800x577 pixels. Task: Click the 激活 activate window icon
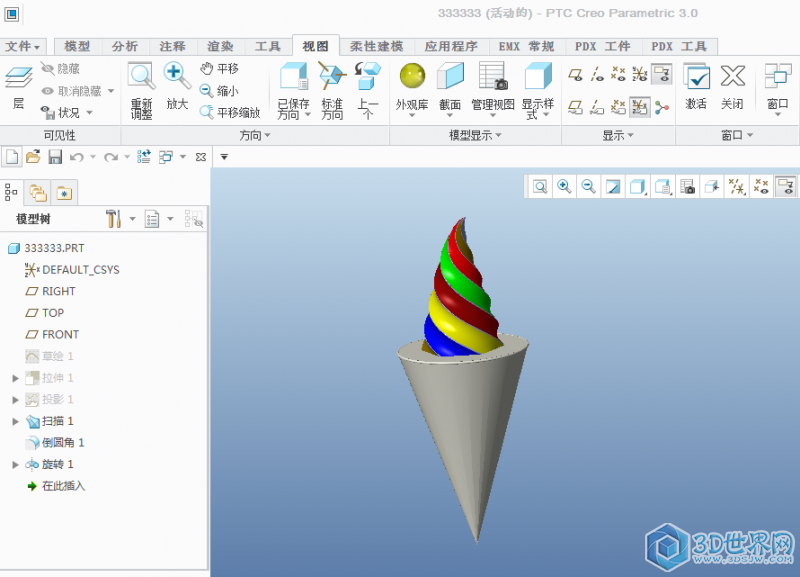[696, 86]
